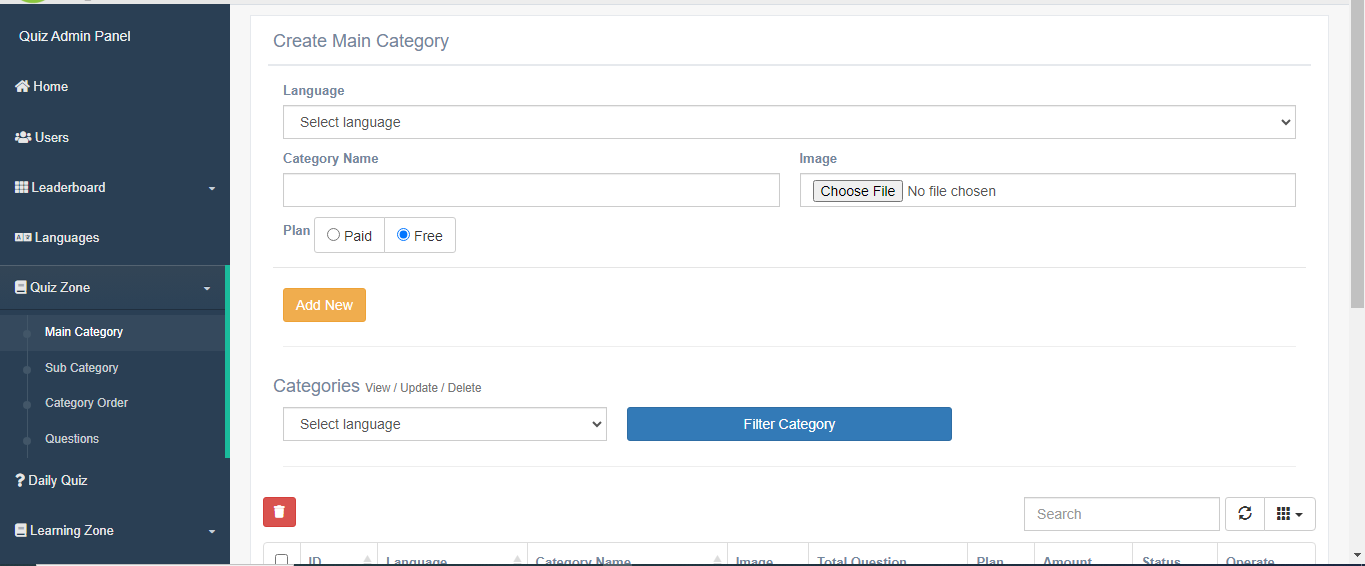Open Sub Category in sidebar

pos(81,368)
